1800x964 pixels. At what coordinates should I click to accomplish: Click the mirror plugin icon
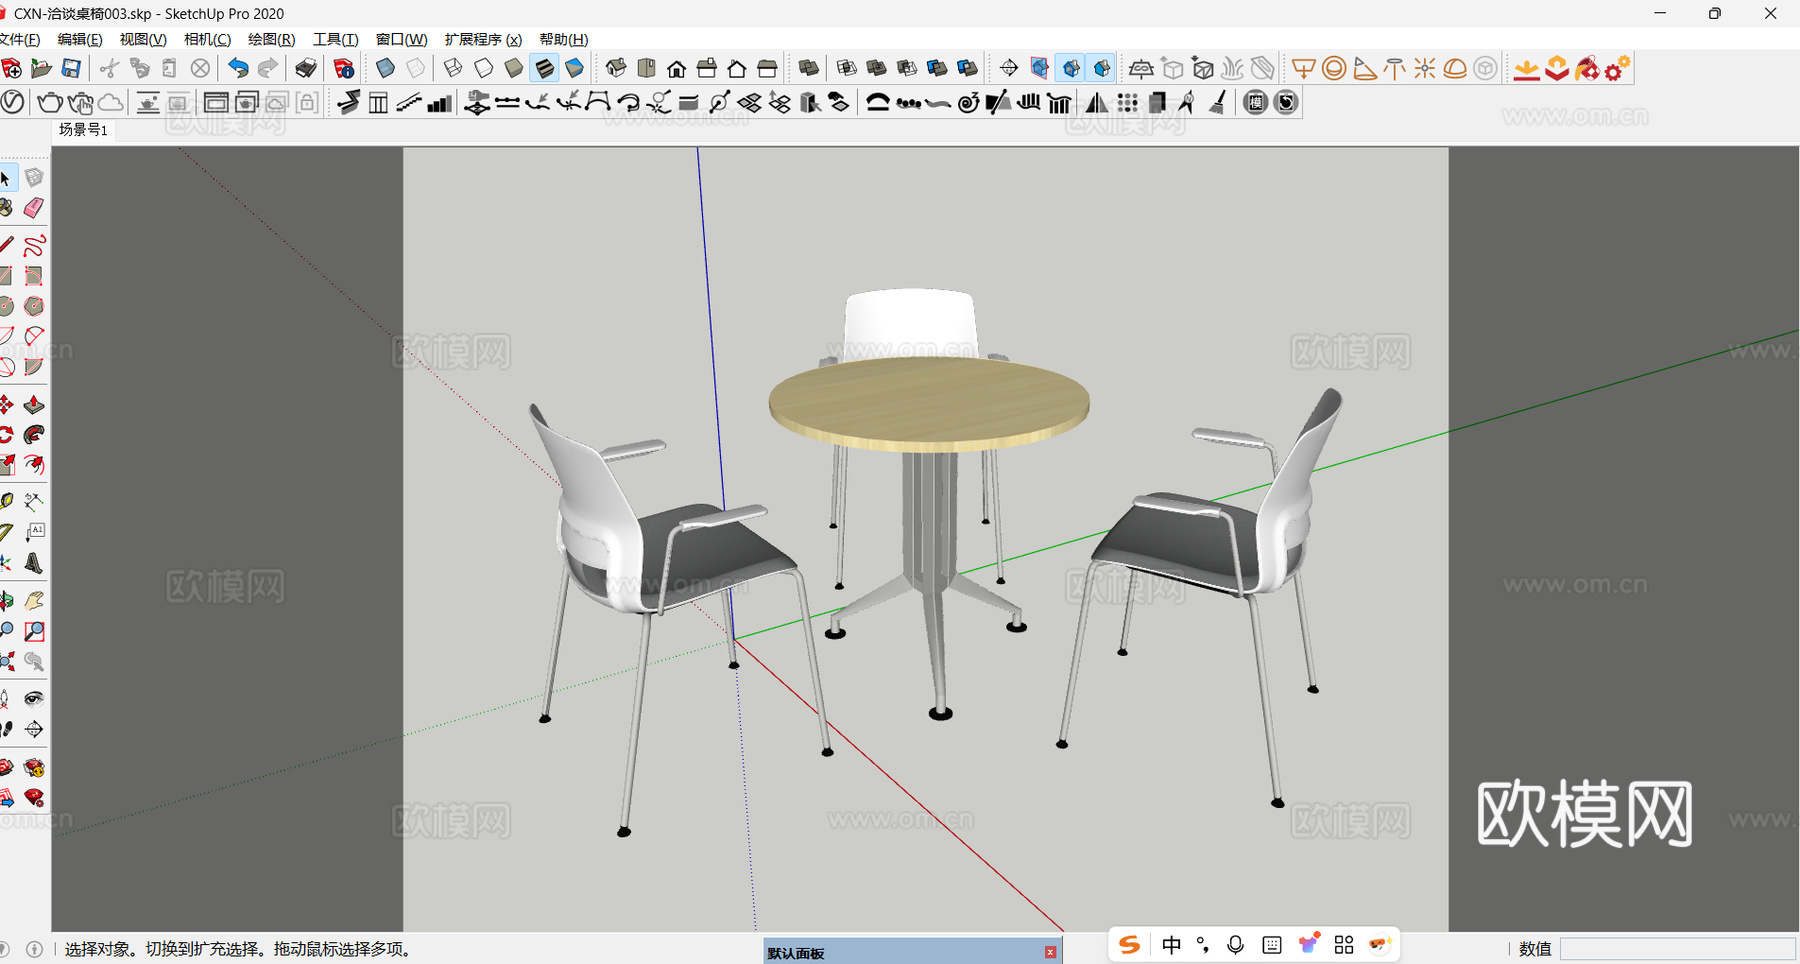pyautogui.click(x=1097, y=102)
